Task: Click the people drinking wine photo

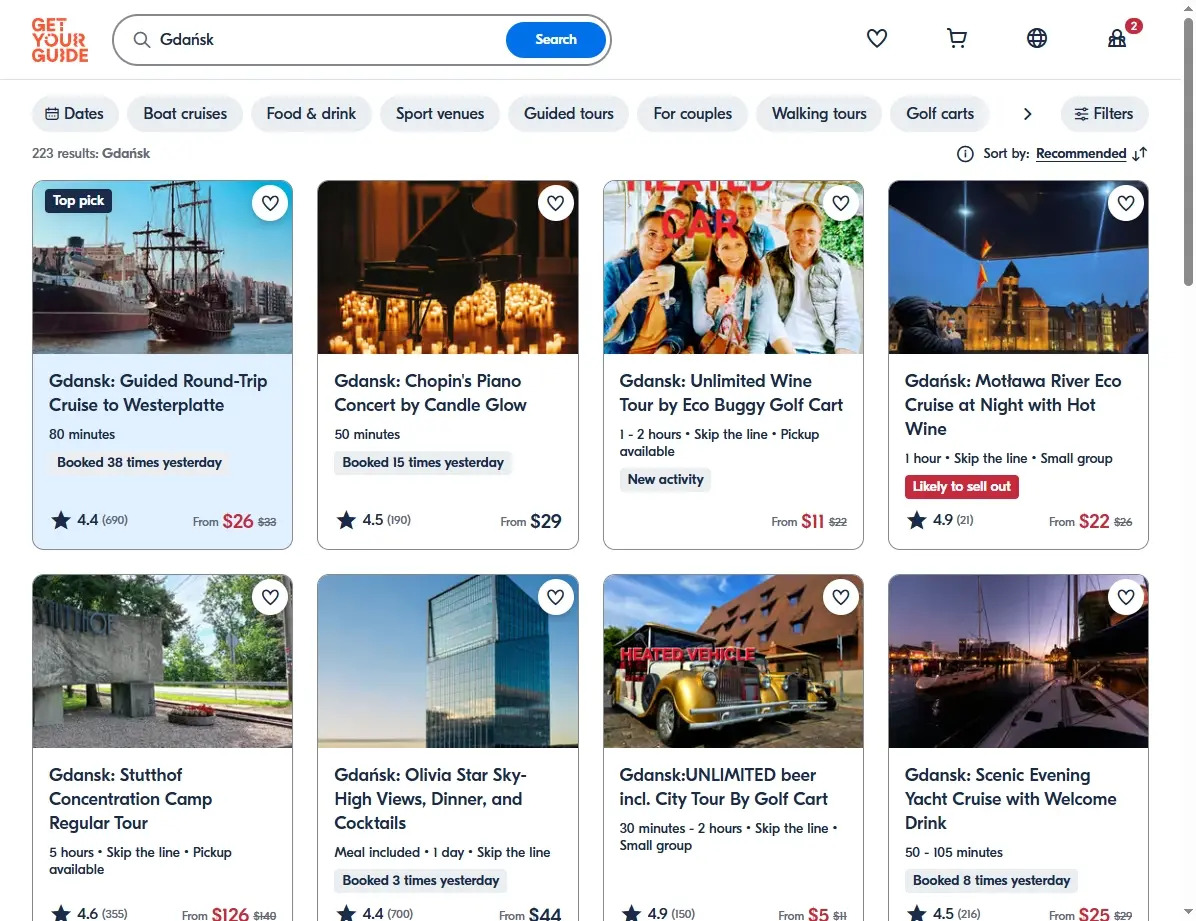Action: click(x=733, y=267)
